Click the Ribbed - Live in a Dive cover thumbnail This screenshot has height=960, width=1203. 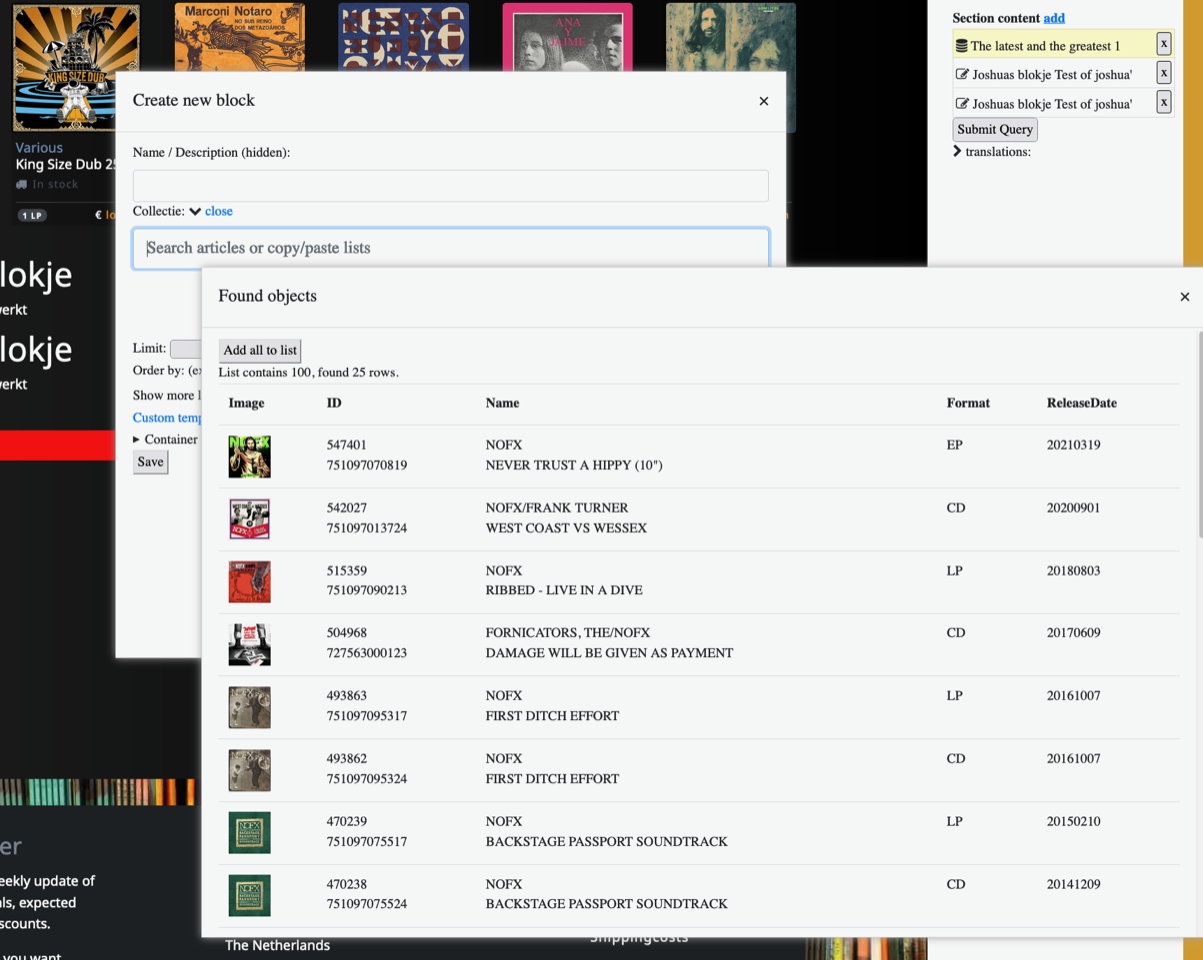point(249,582)
